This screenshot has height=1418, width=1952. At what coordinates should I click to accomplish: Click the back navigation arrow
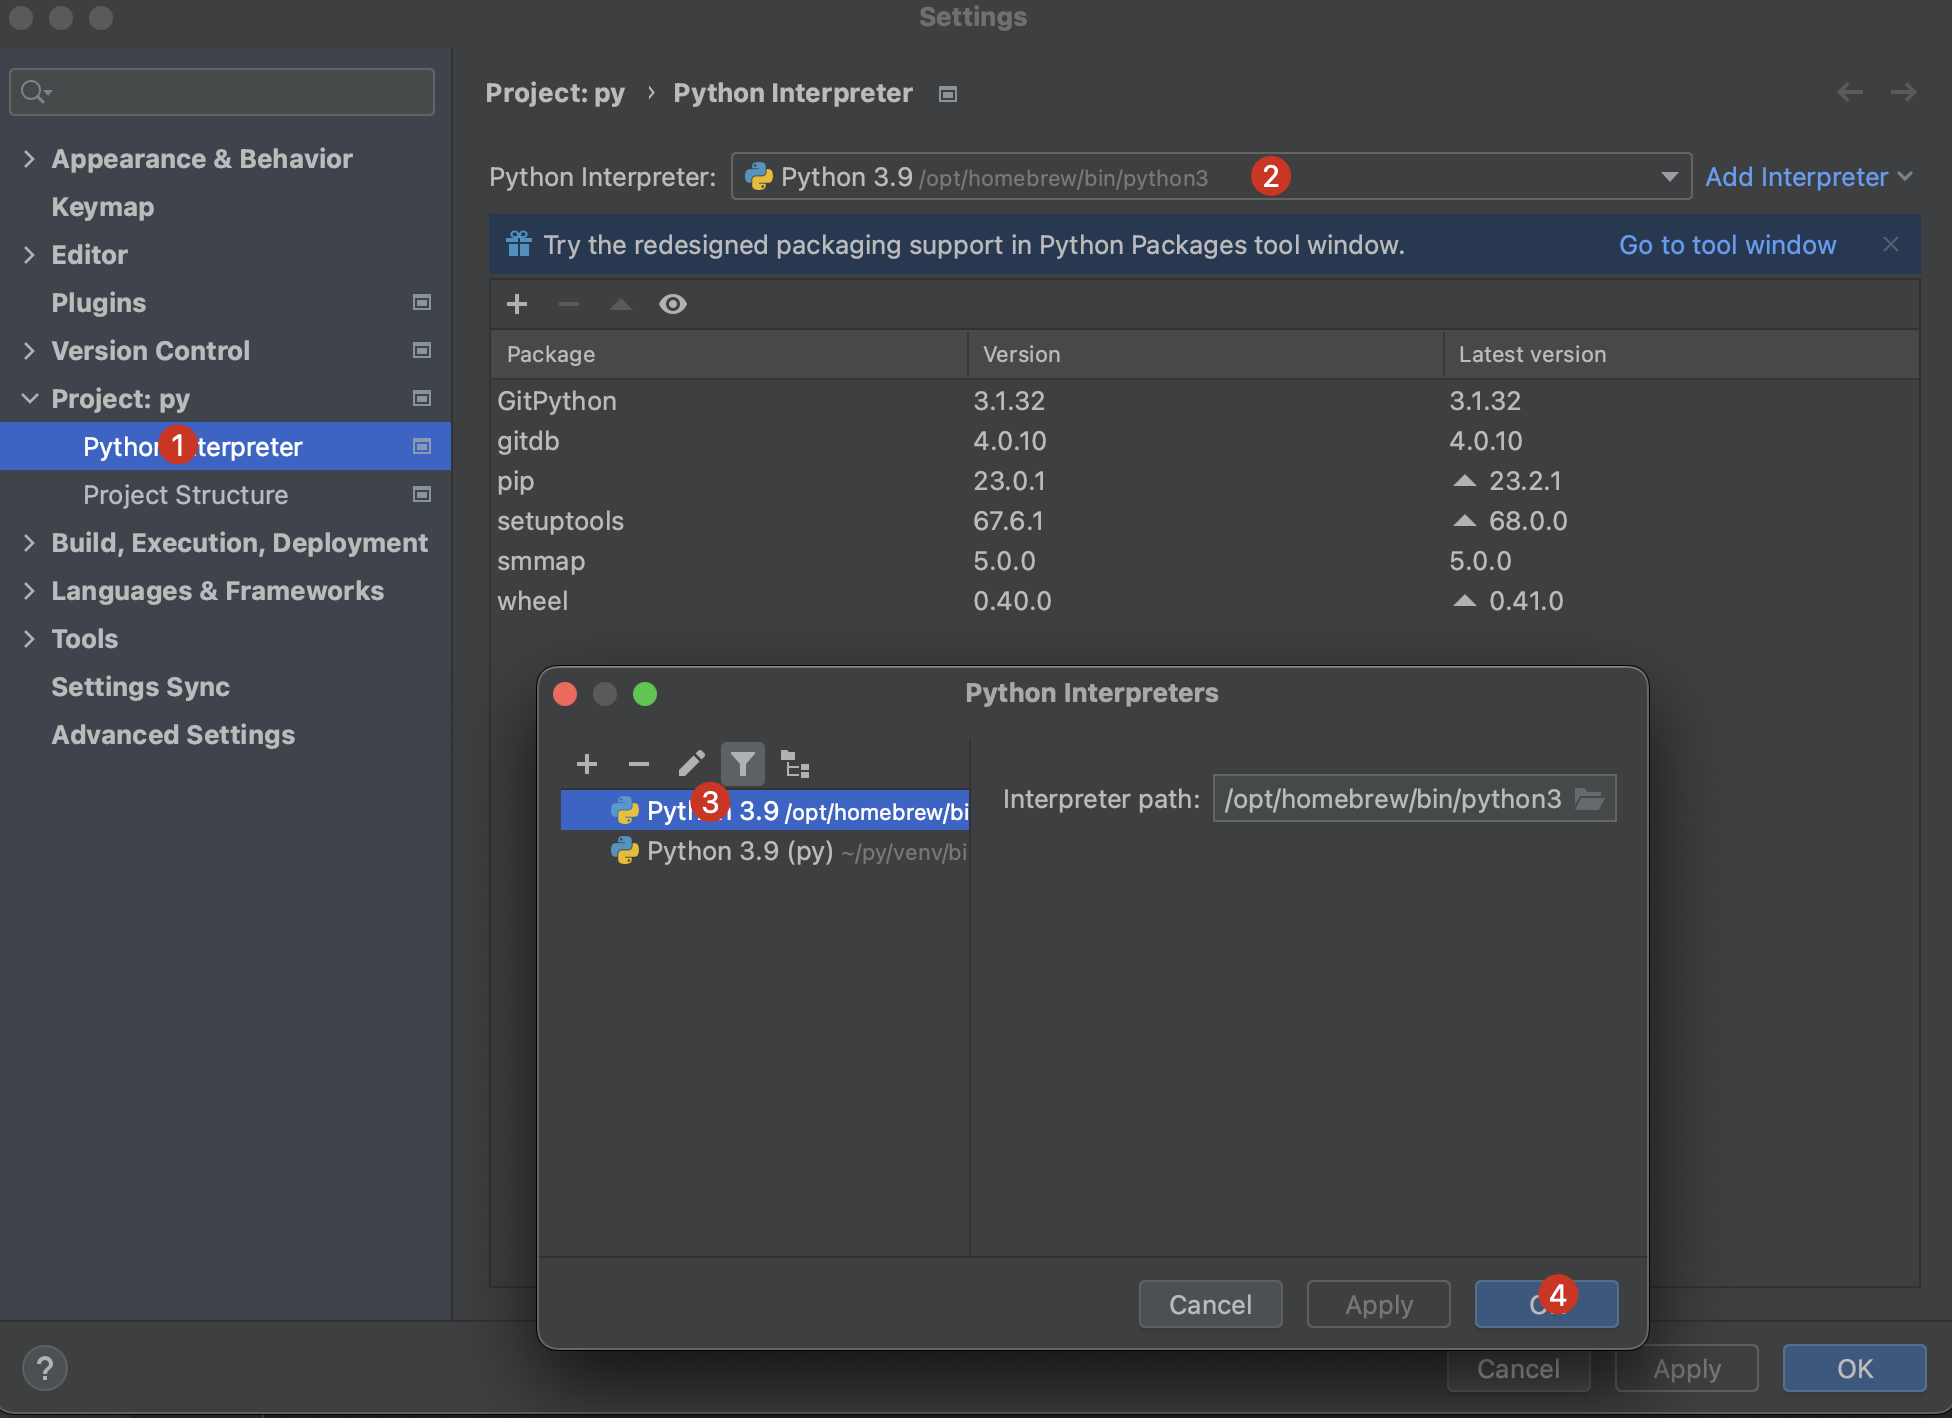1849,93
